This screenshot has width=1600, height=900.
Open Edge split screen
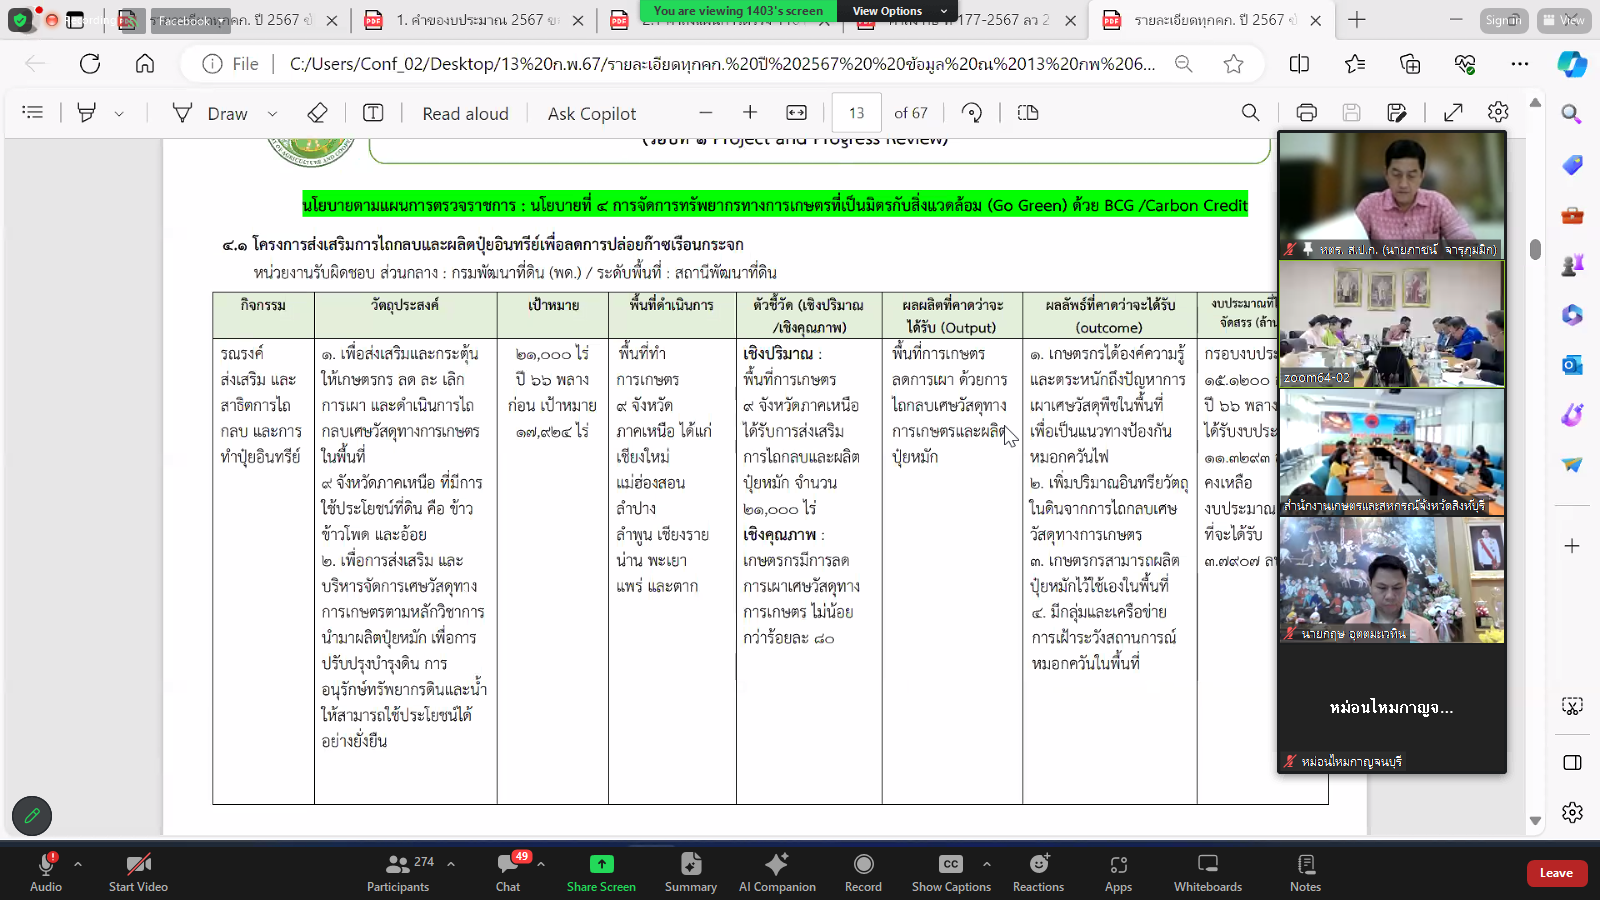coord(1299,64)
